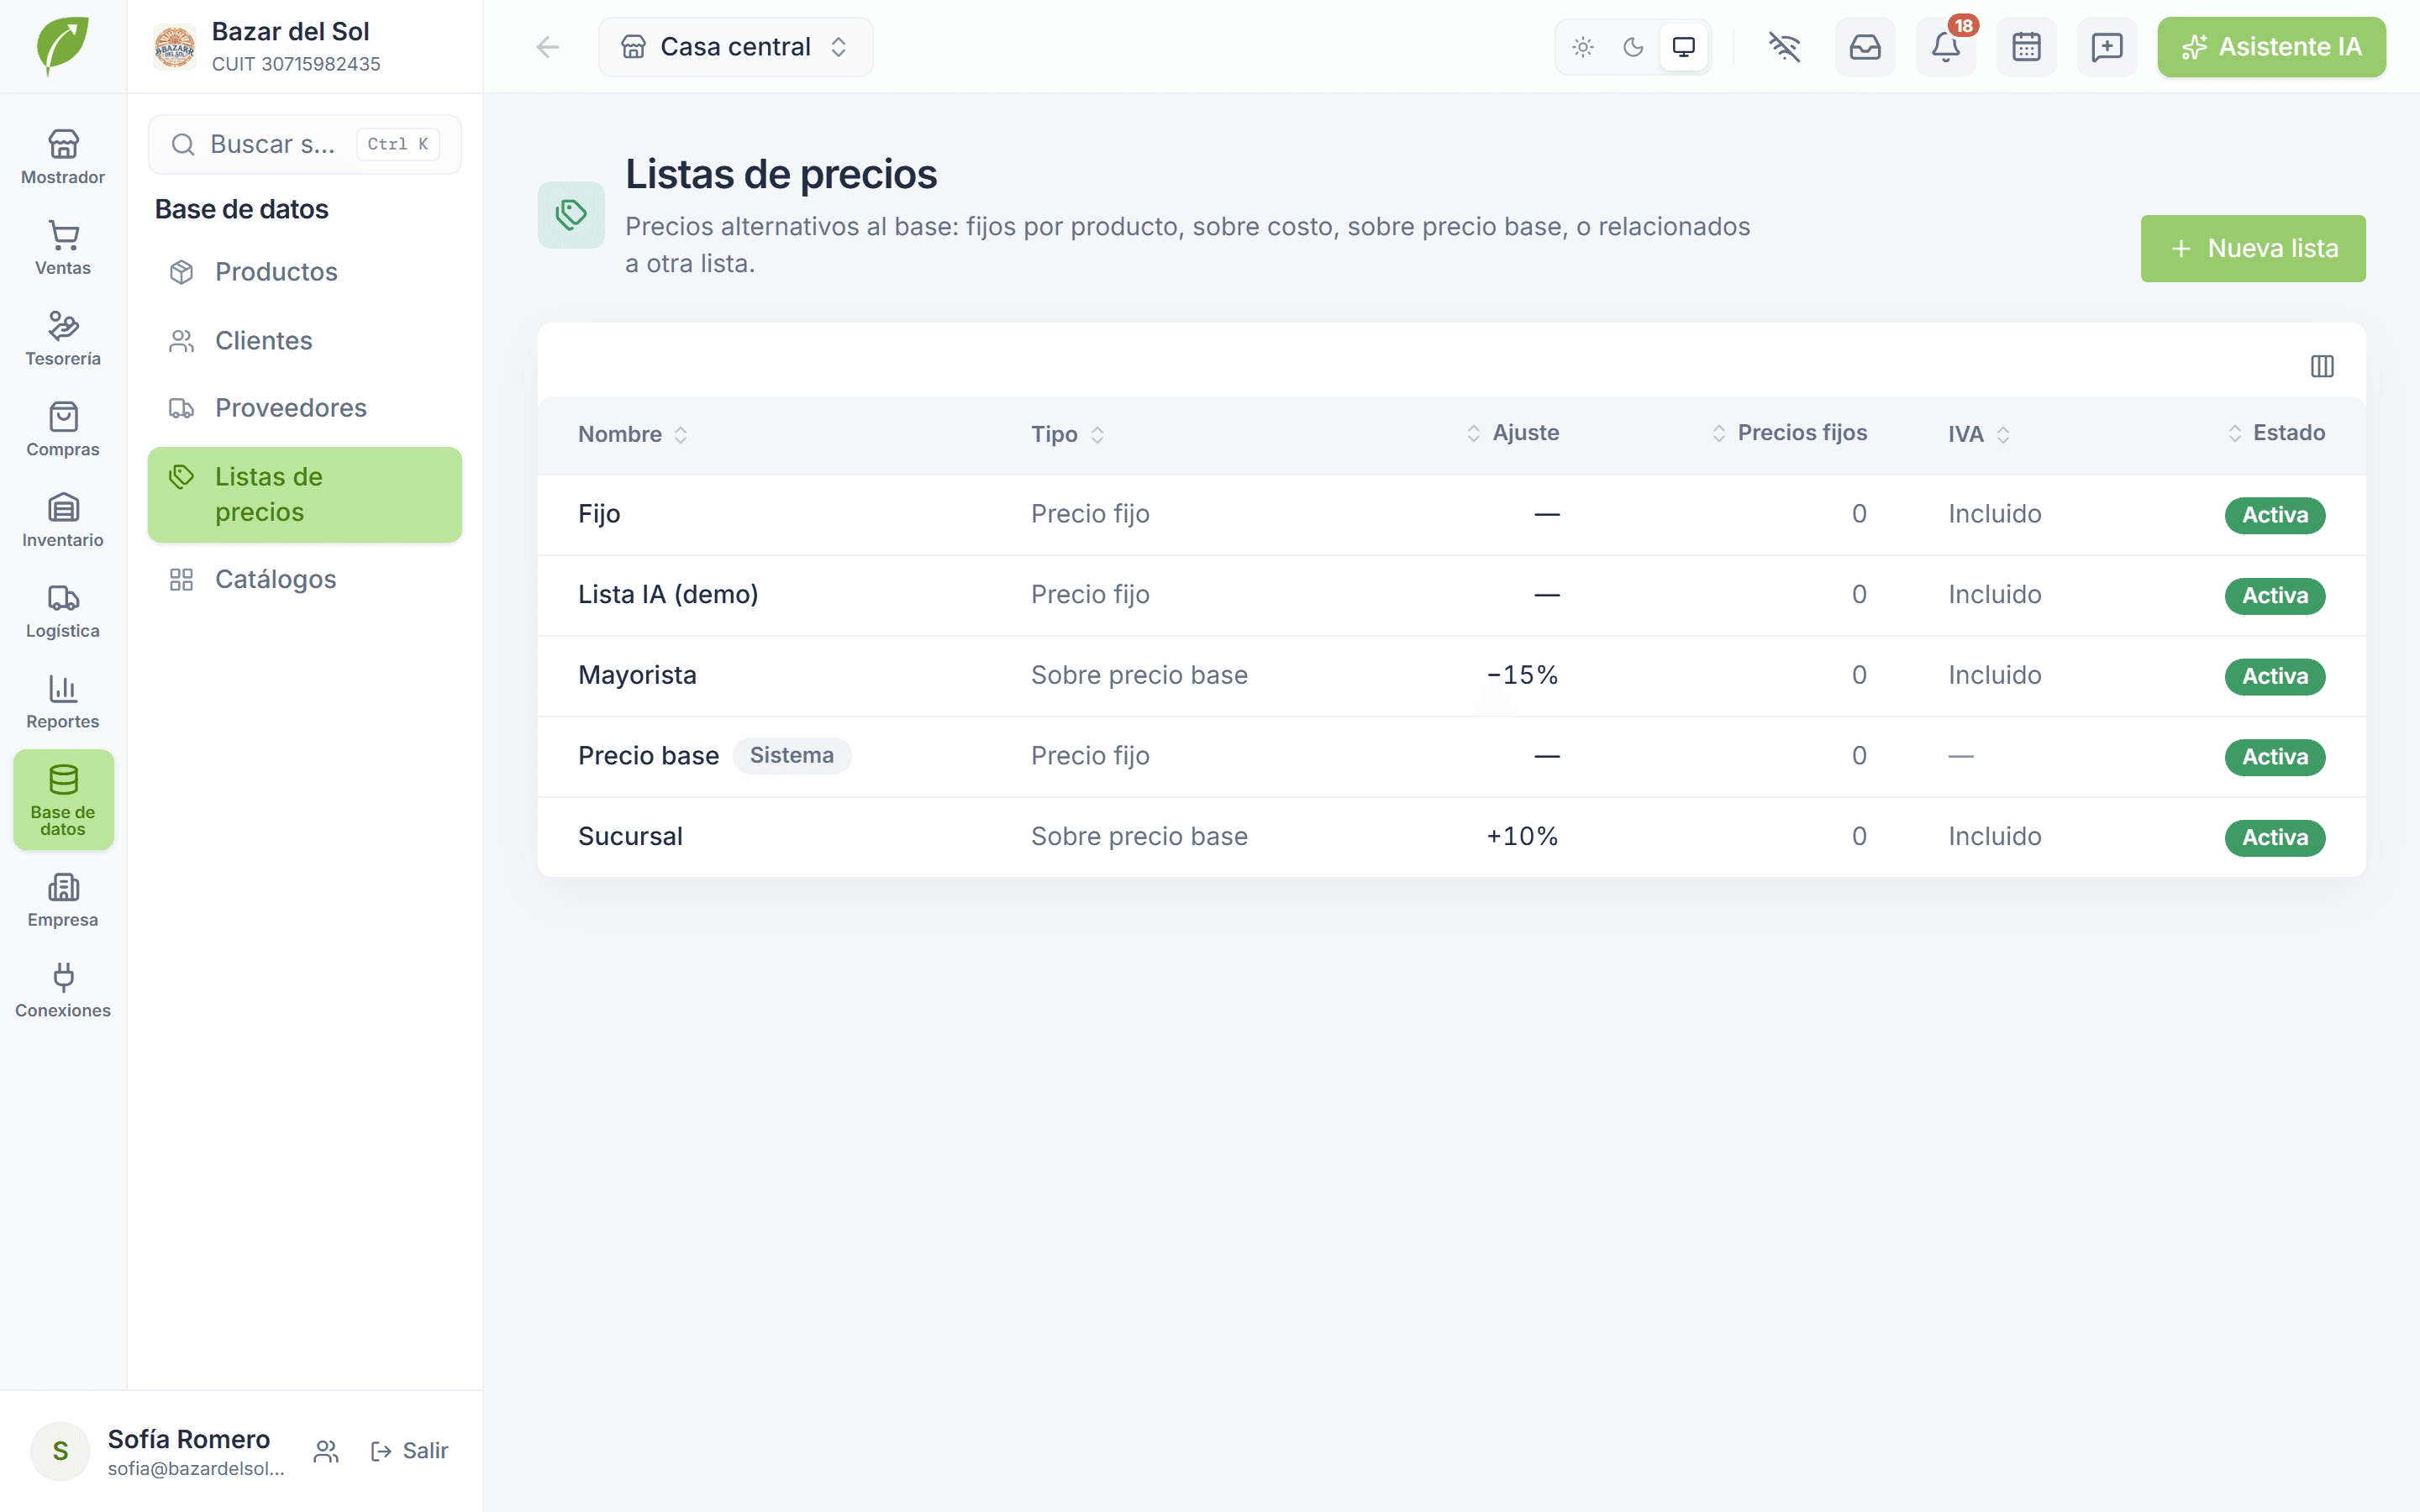Image resolution: width=2420 pixels, height=1512 pixels.
Task: Open notifications bell with 18 badge
Action: pos(1946,47)
